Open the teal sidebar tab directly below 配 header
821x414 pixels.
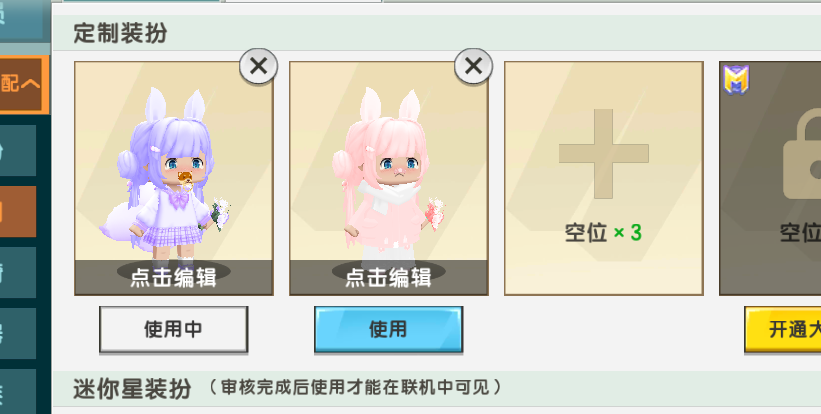18,150
